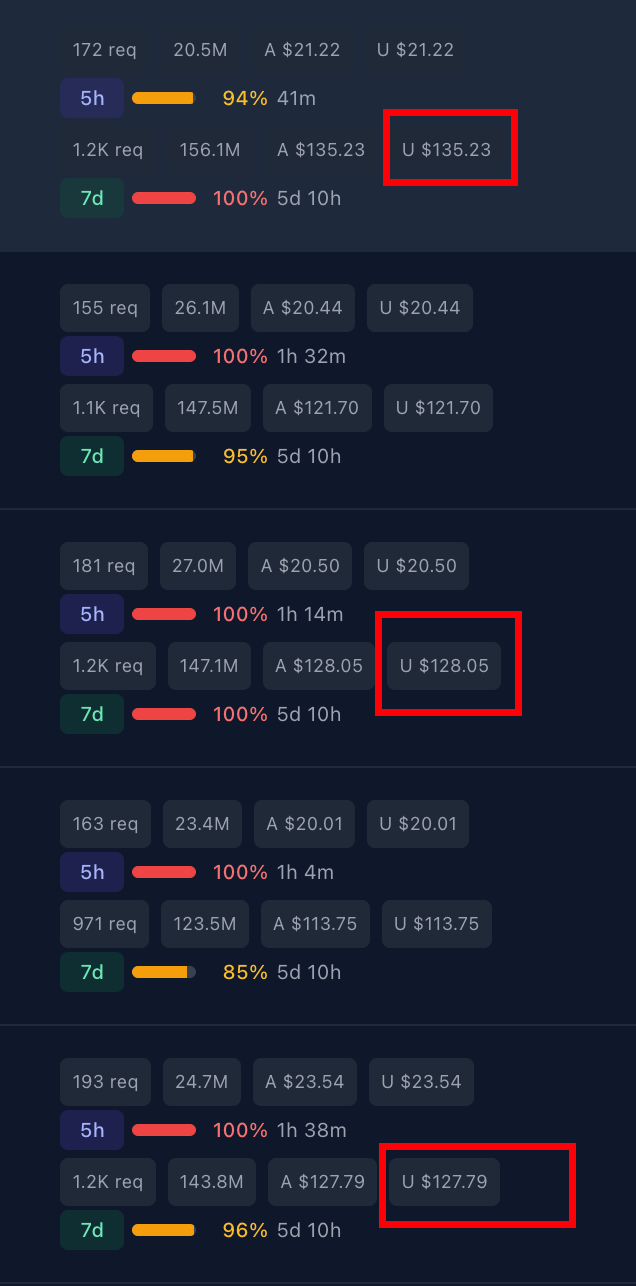Image resolution: width=636 pixels, height=1286 pixels.
Task: Click the 7d badge next to 85%
Action: pos(92,972)
